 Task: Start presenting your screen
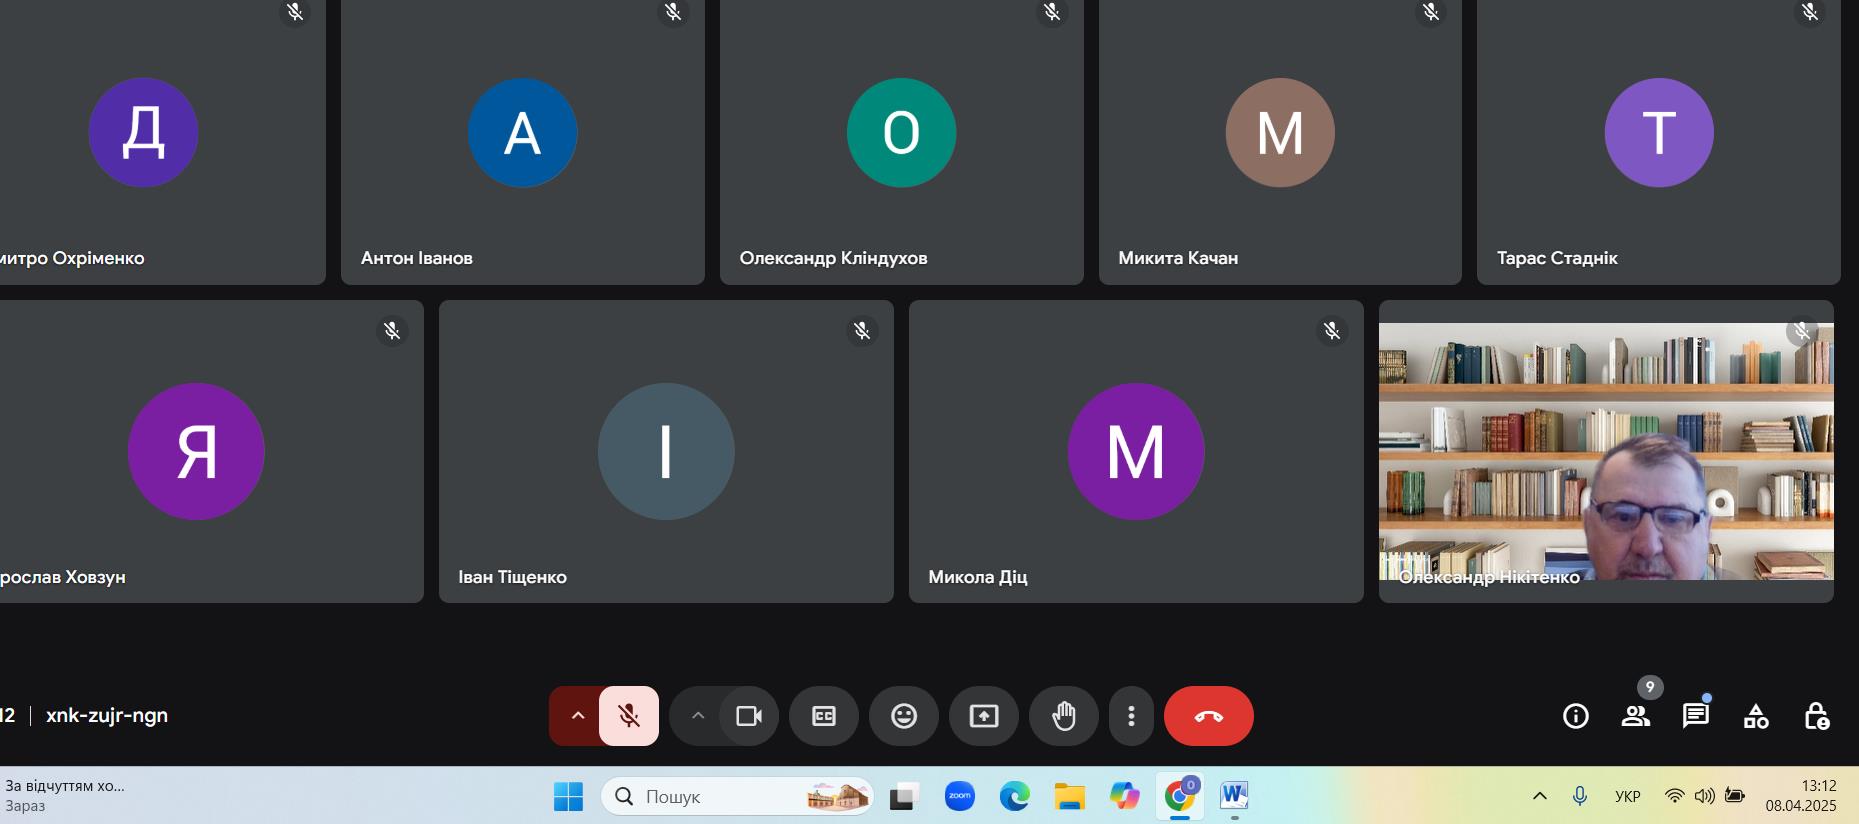pos(984,716)
